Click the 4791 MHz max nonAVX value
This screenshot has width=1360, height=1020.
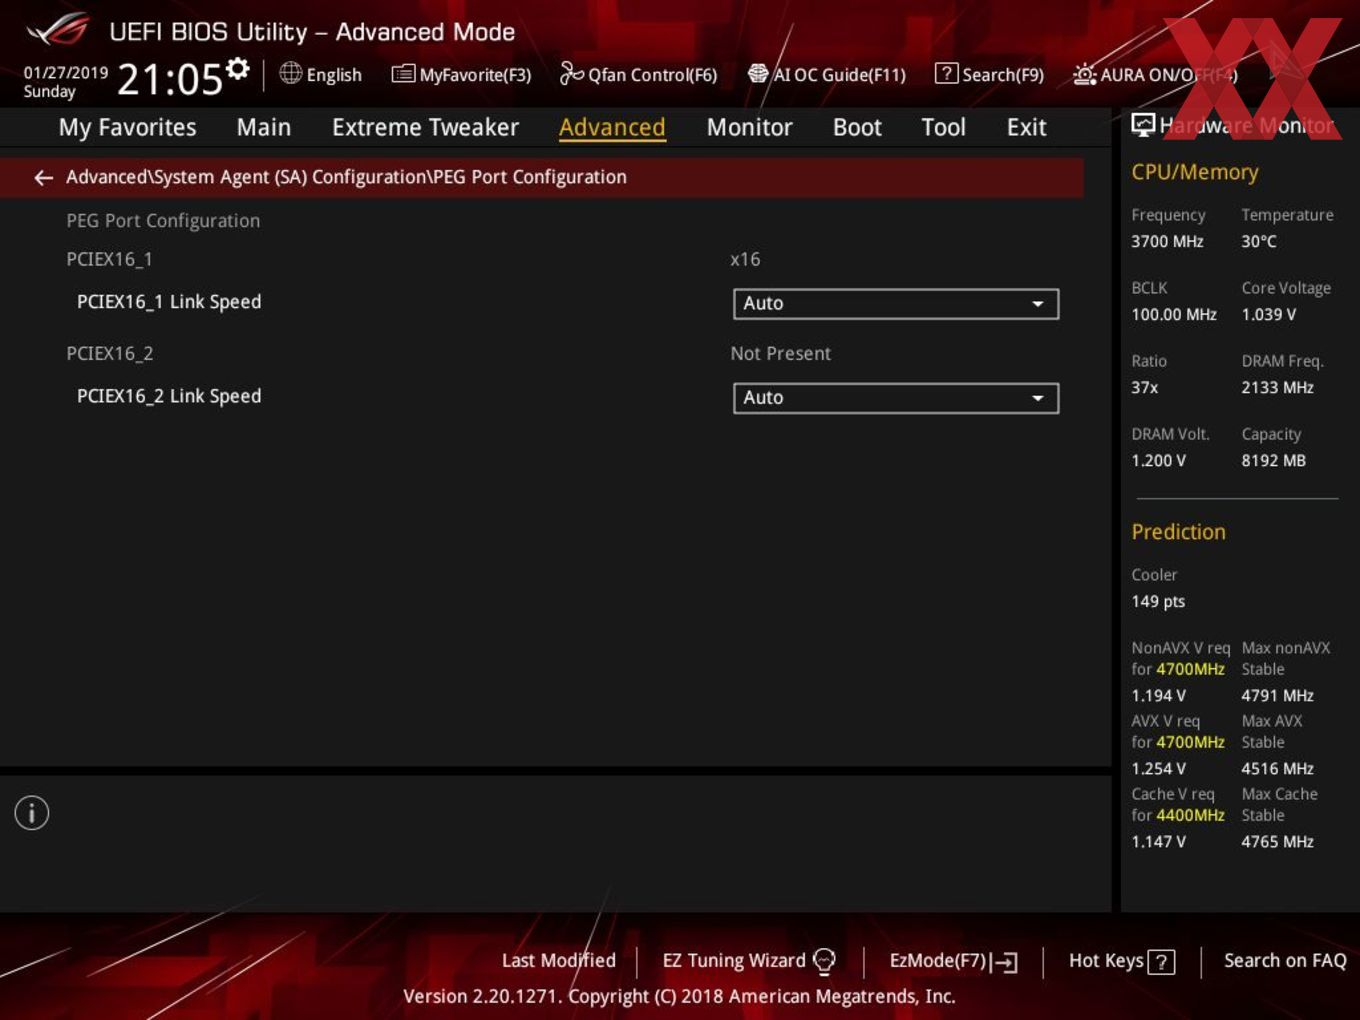click(x=1277, y=695)
